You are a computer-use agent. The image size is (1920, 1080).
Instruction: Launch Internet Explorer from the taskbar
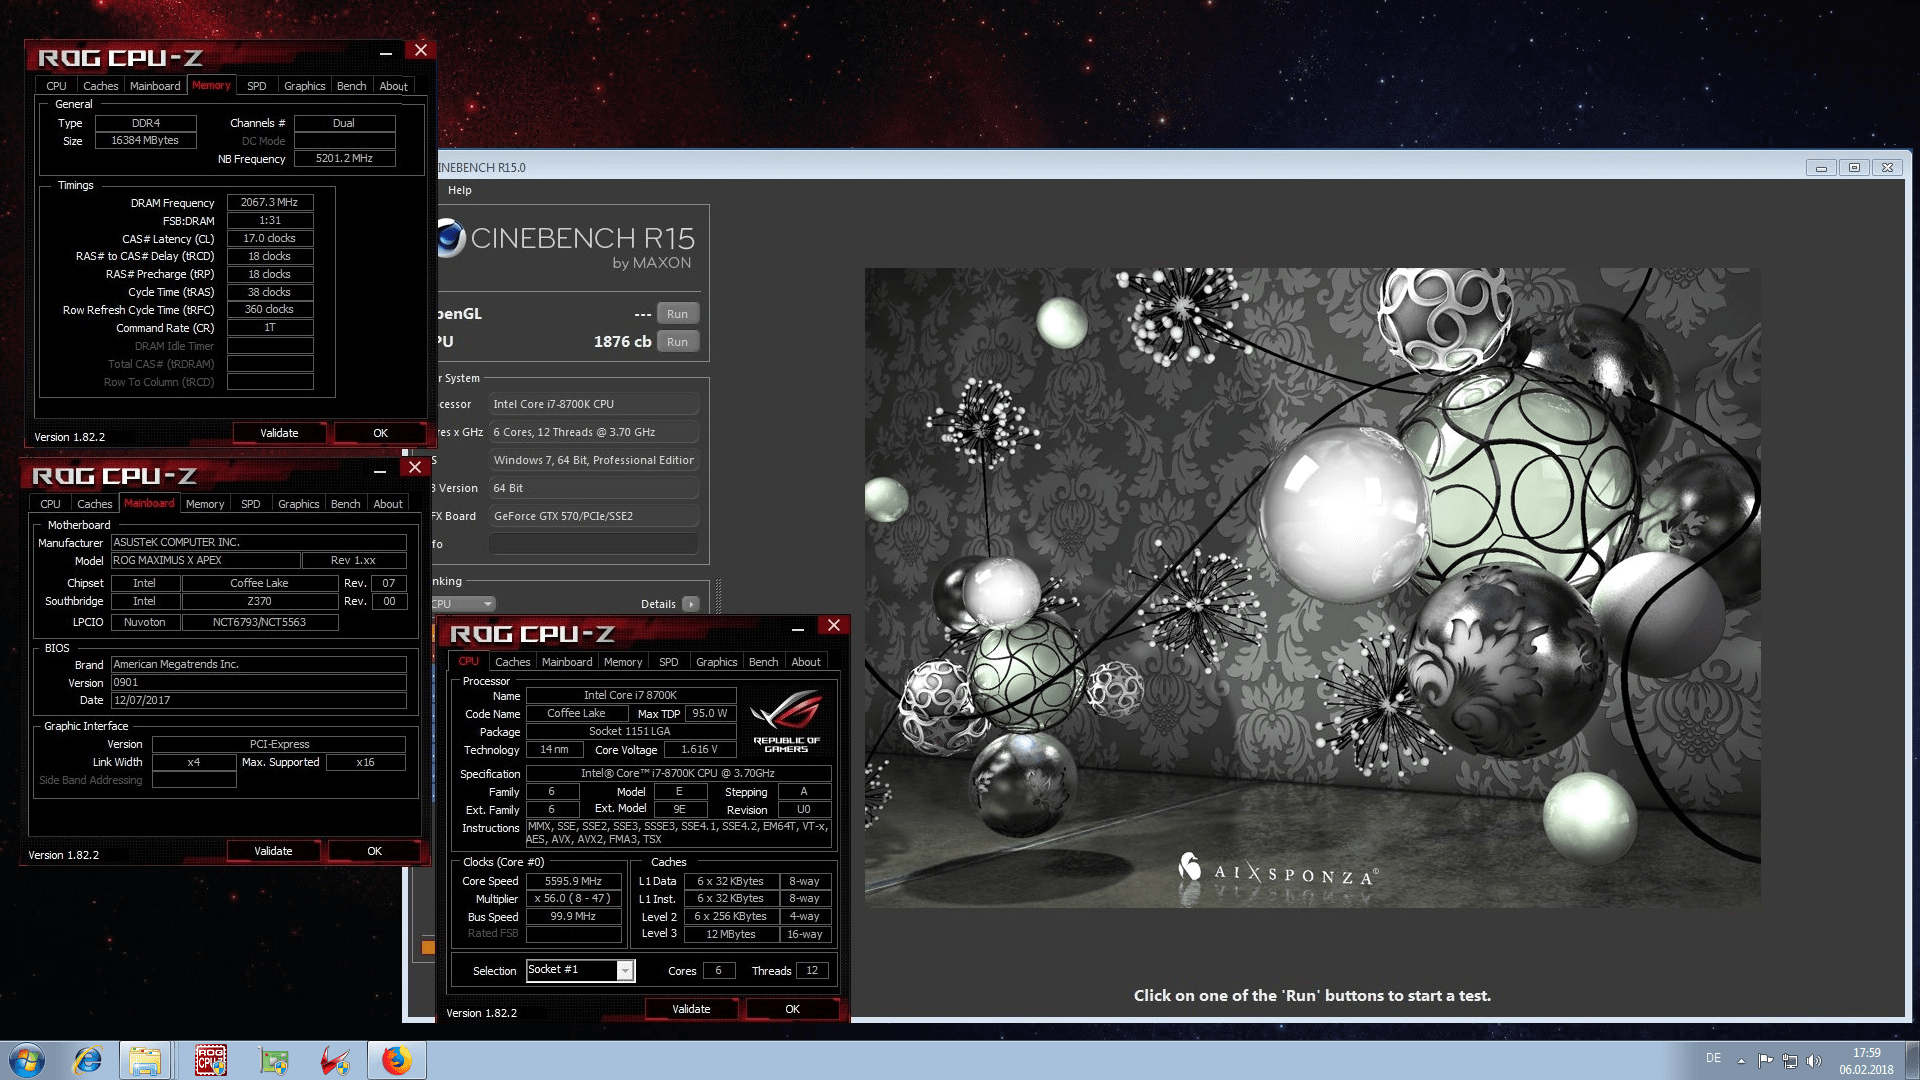(87, 1060)
